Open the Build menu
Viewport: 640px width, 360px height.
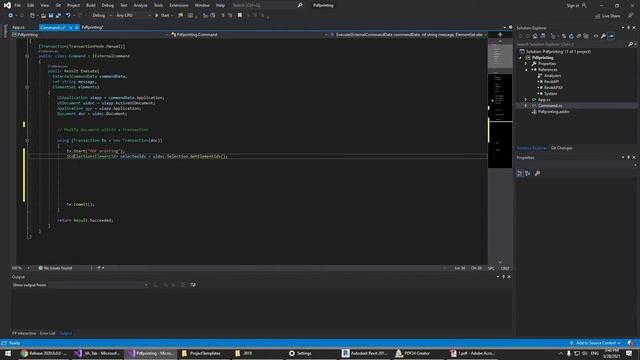(91, 5)
